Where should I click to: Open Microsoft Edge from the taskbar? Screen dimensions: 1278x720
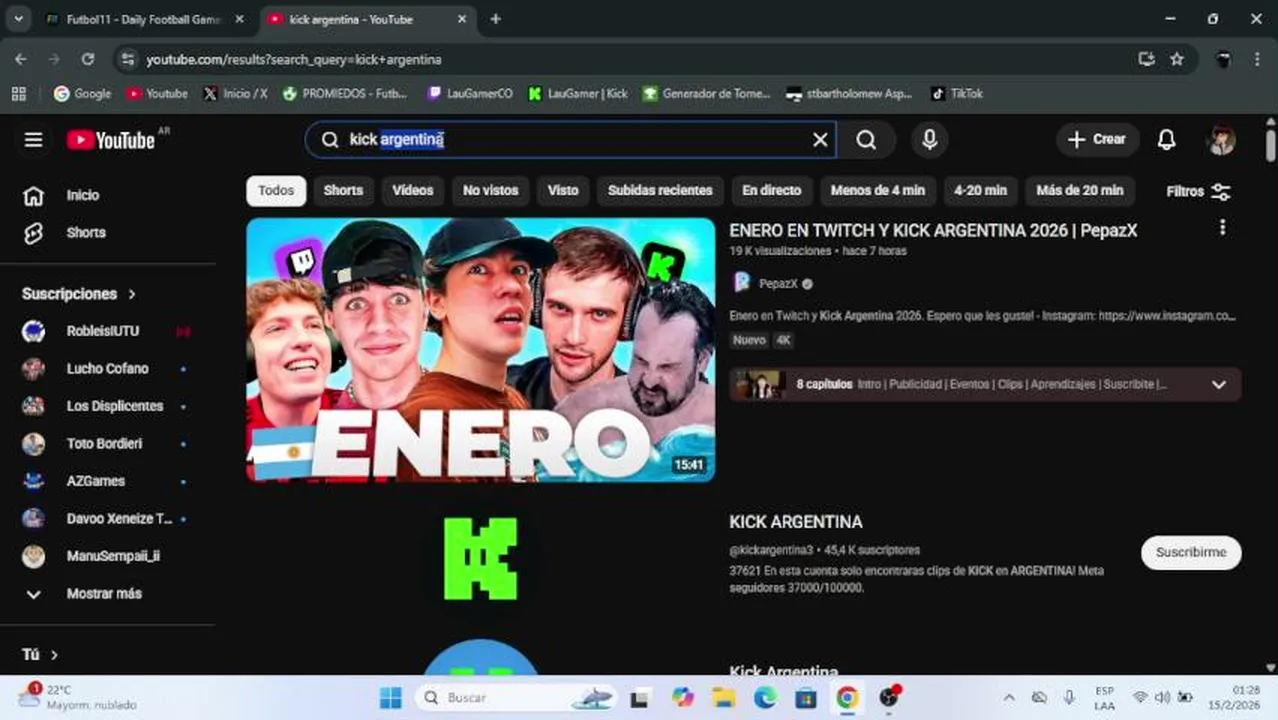[765, 697]
